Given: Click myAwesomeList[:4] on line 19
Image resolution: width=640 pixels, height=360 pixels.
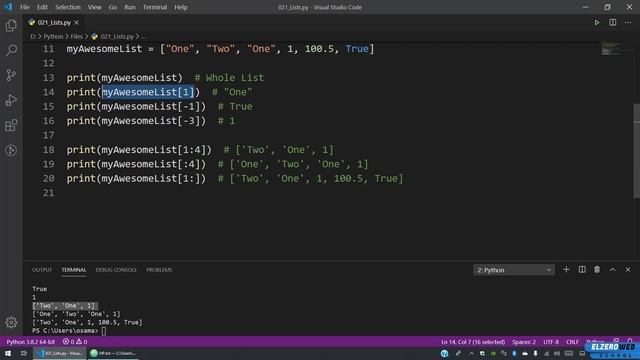Looking at the screenshot, I should click(151, 164).
